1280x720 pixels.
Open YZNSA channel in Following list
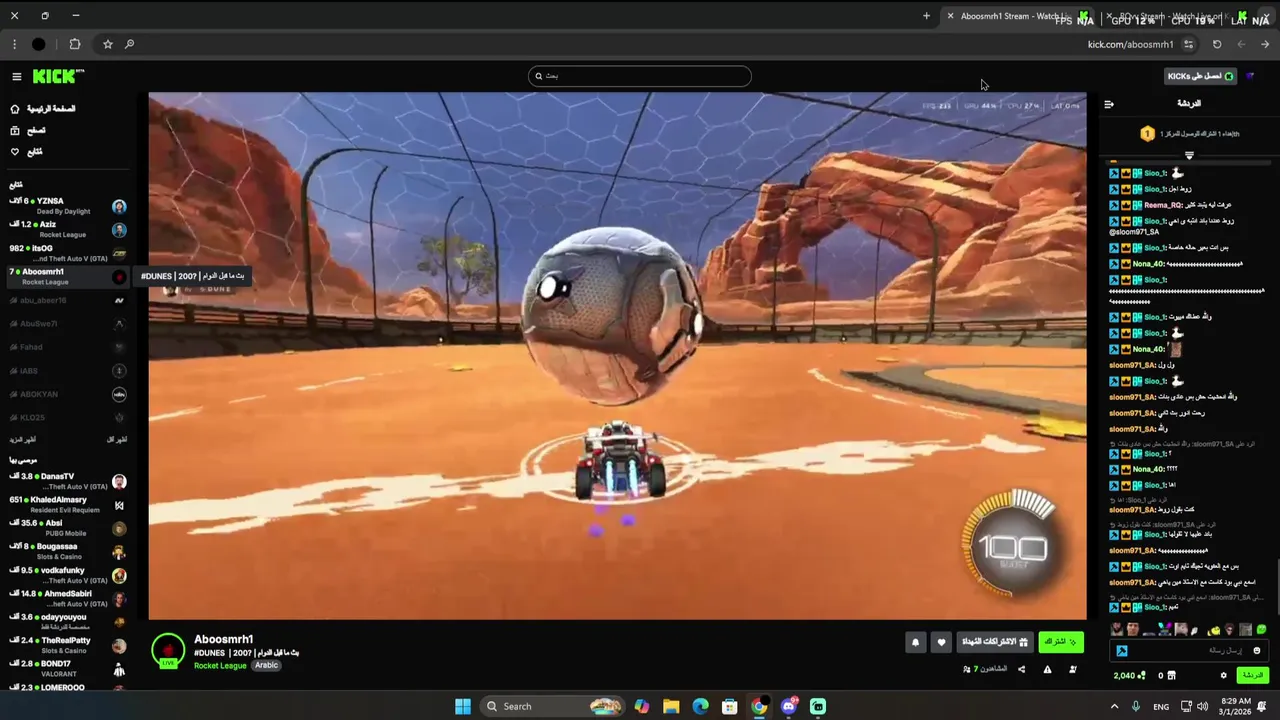pos(66,206)
